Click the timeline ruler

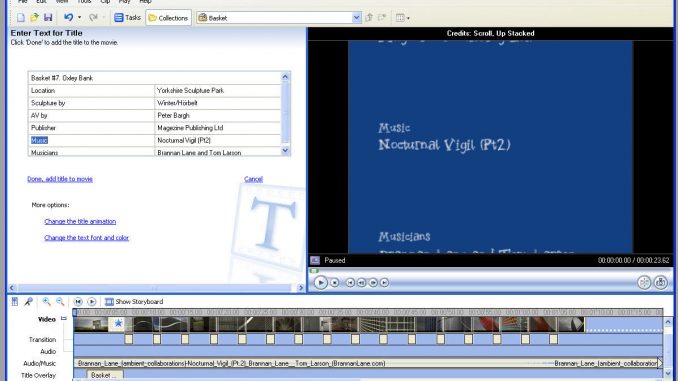(368, 312)
